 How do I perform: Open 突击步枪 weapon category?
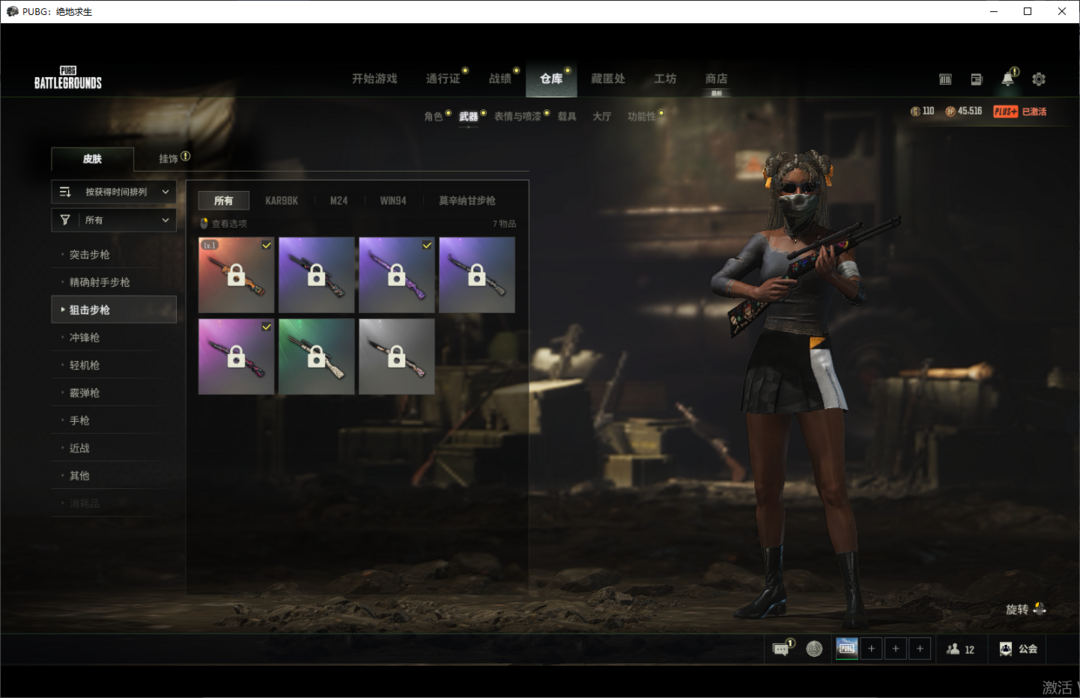tap(114, 254)
